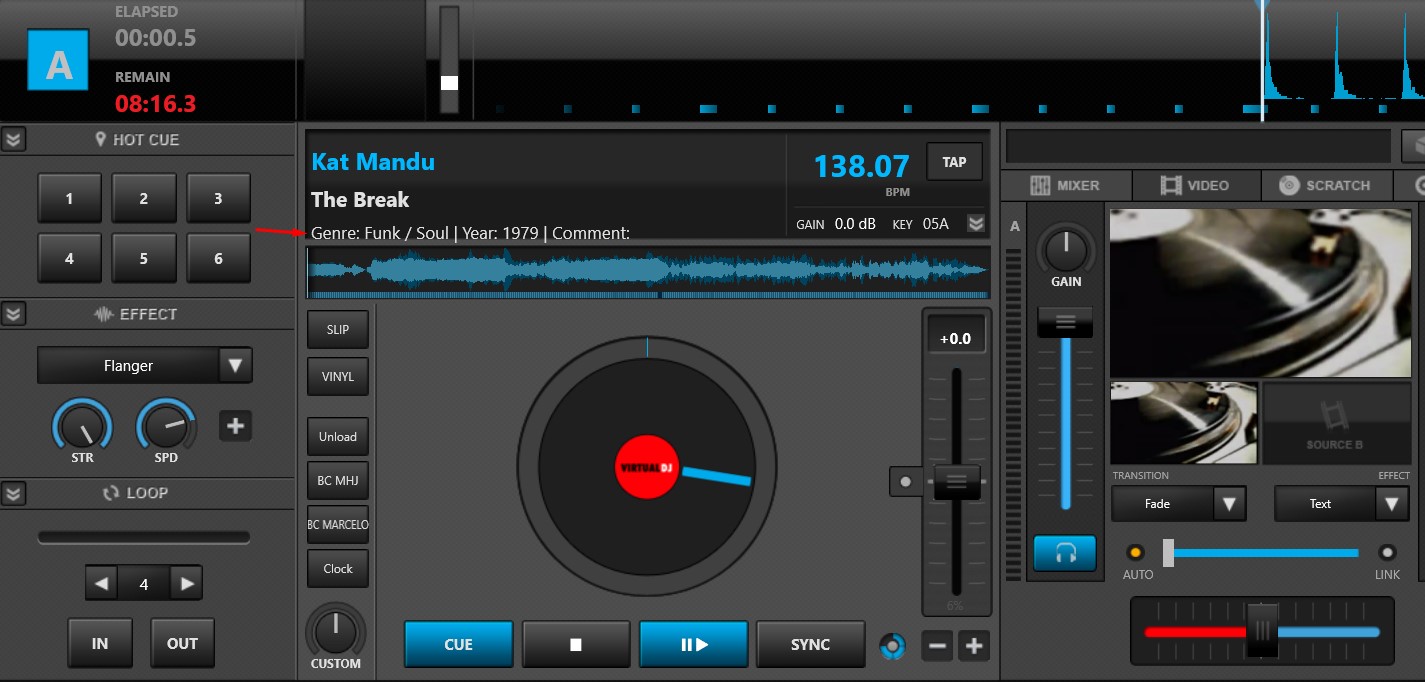1425x682 pixels.
Task: Click the SOURCE B video placeholder
Action: 1335,422
